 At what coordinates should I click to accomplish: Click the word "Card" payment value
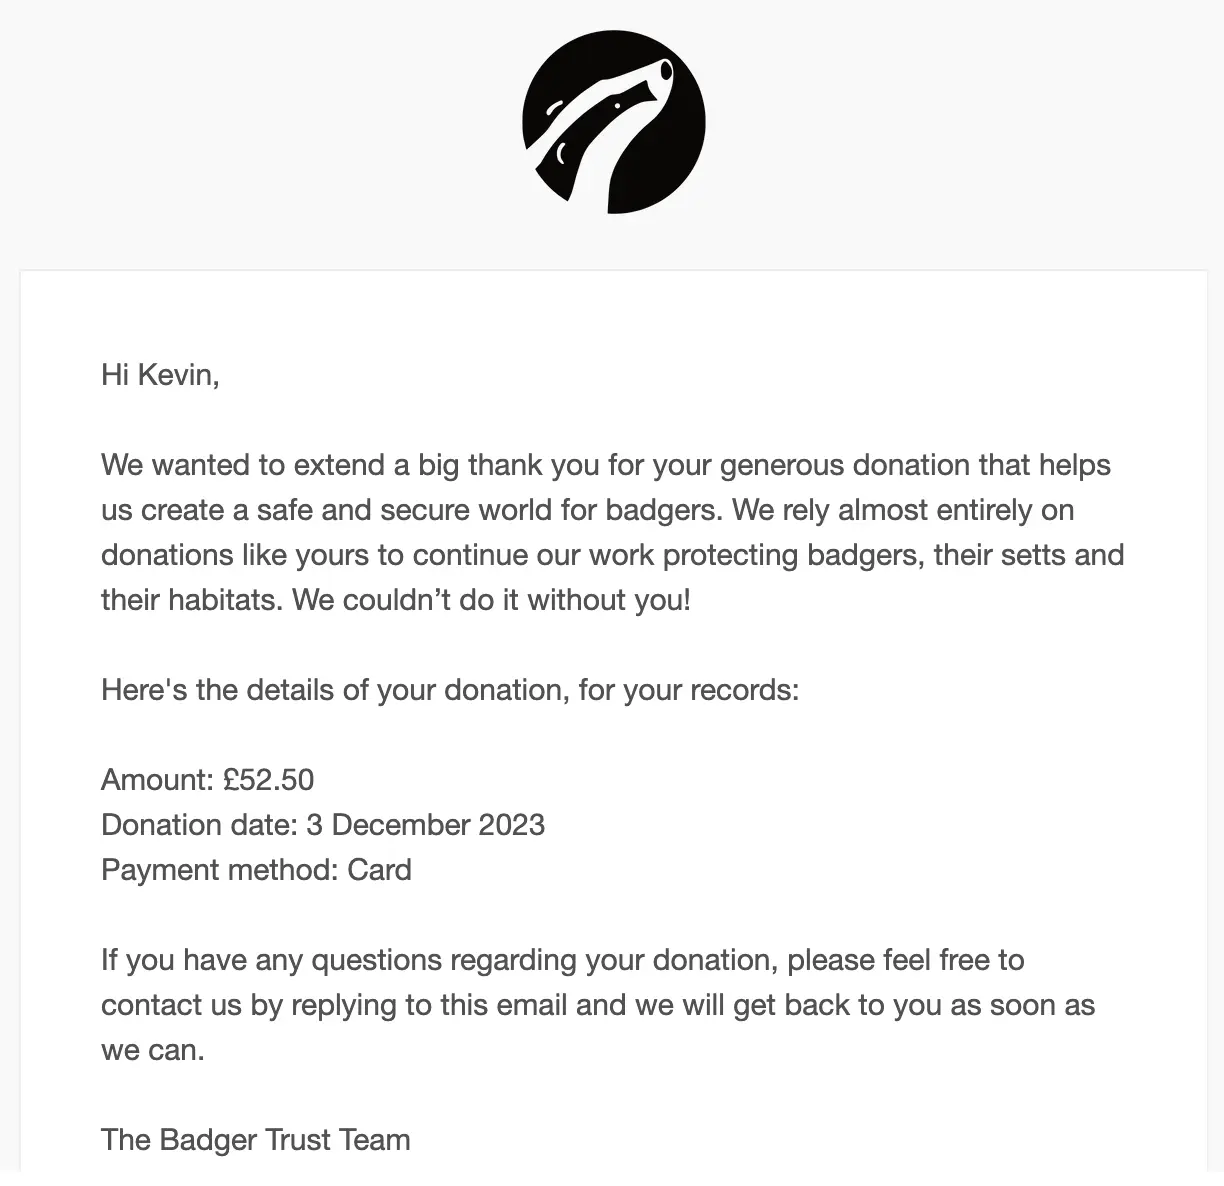[x=380, y=870]
